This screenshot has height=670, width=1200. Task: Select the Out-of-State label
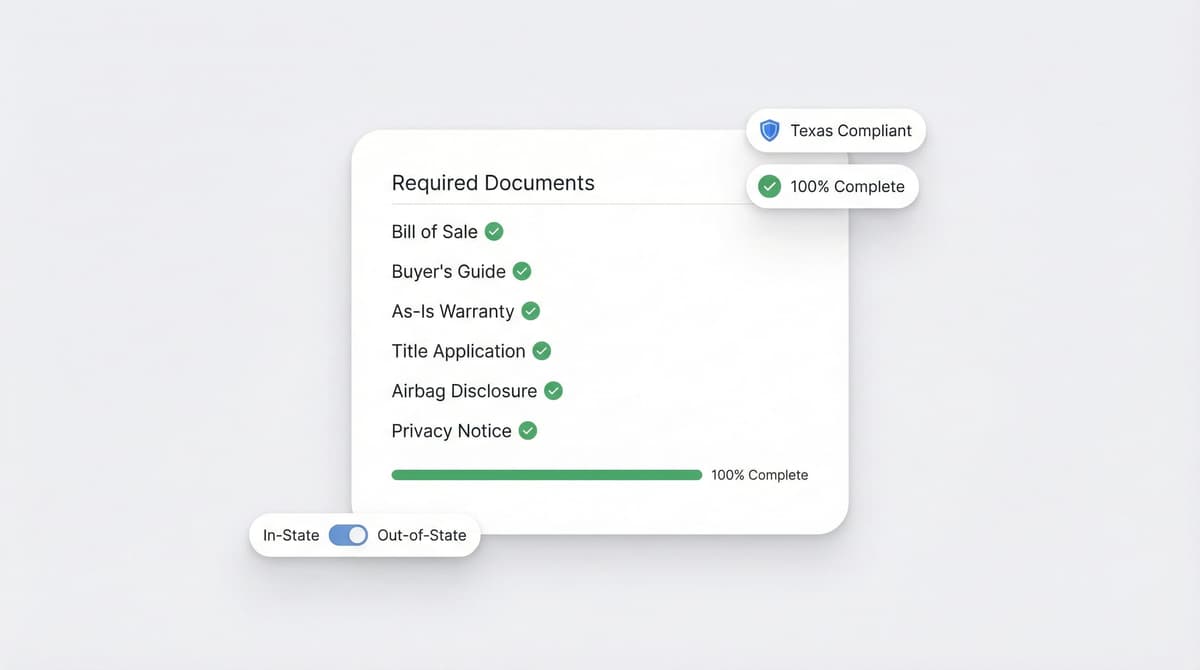(x=421, y=535)
